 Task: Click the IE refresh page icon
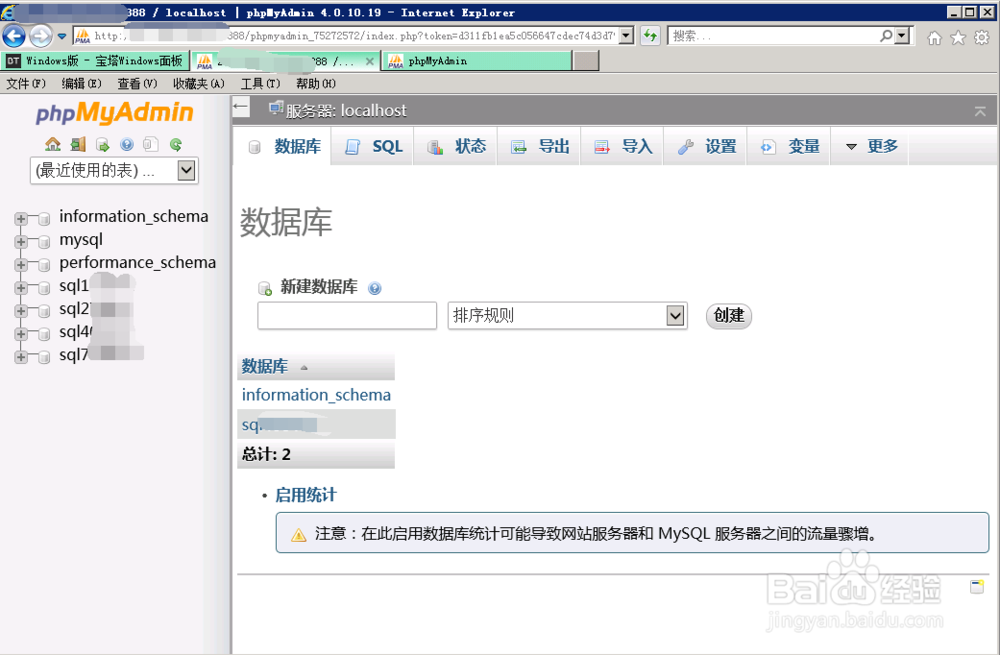pyautogui.click(x=650, y=36)
